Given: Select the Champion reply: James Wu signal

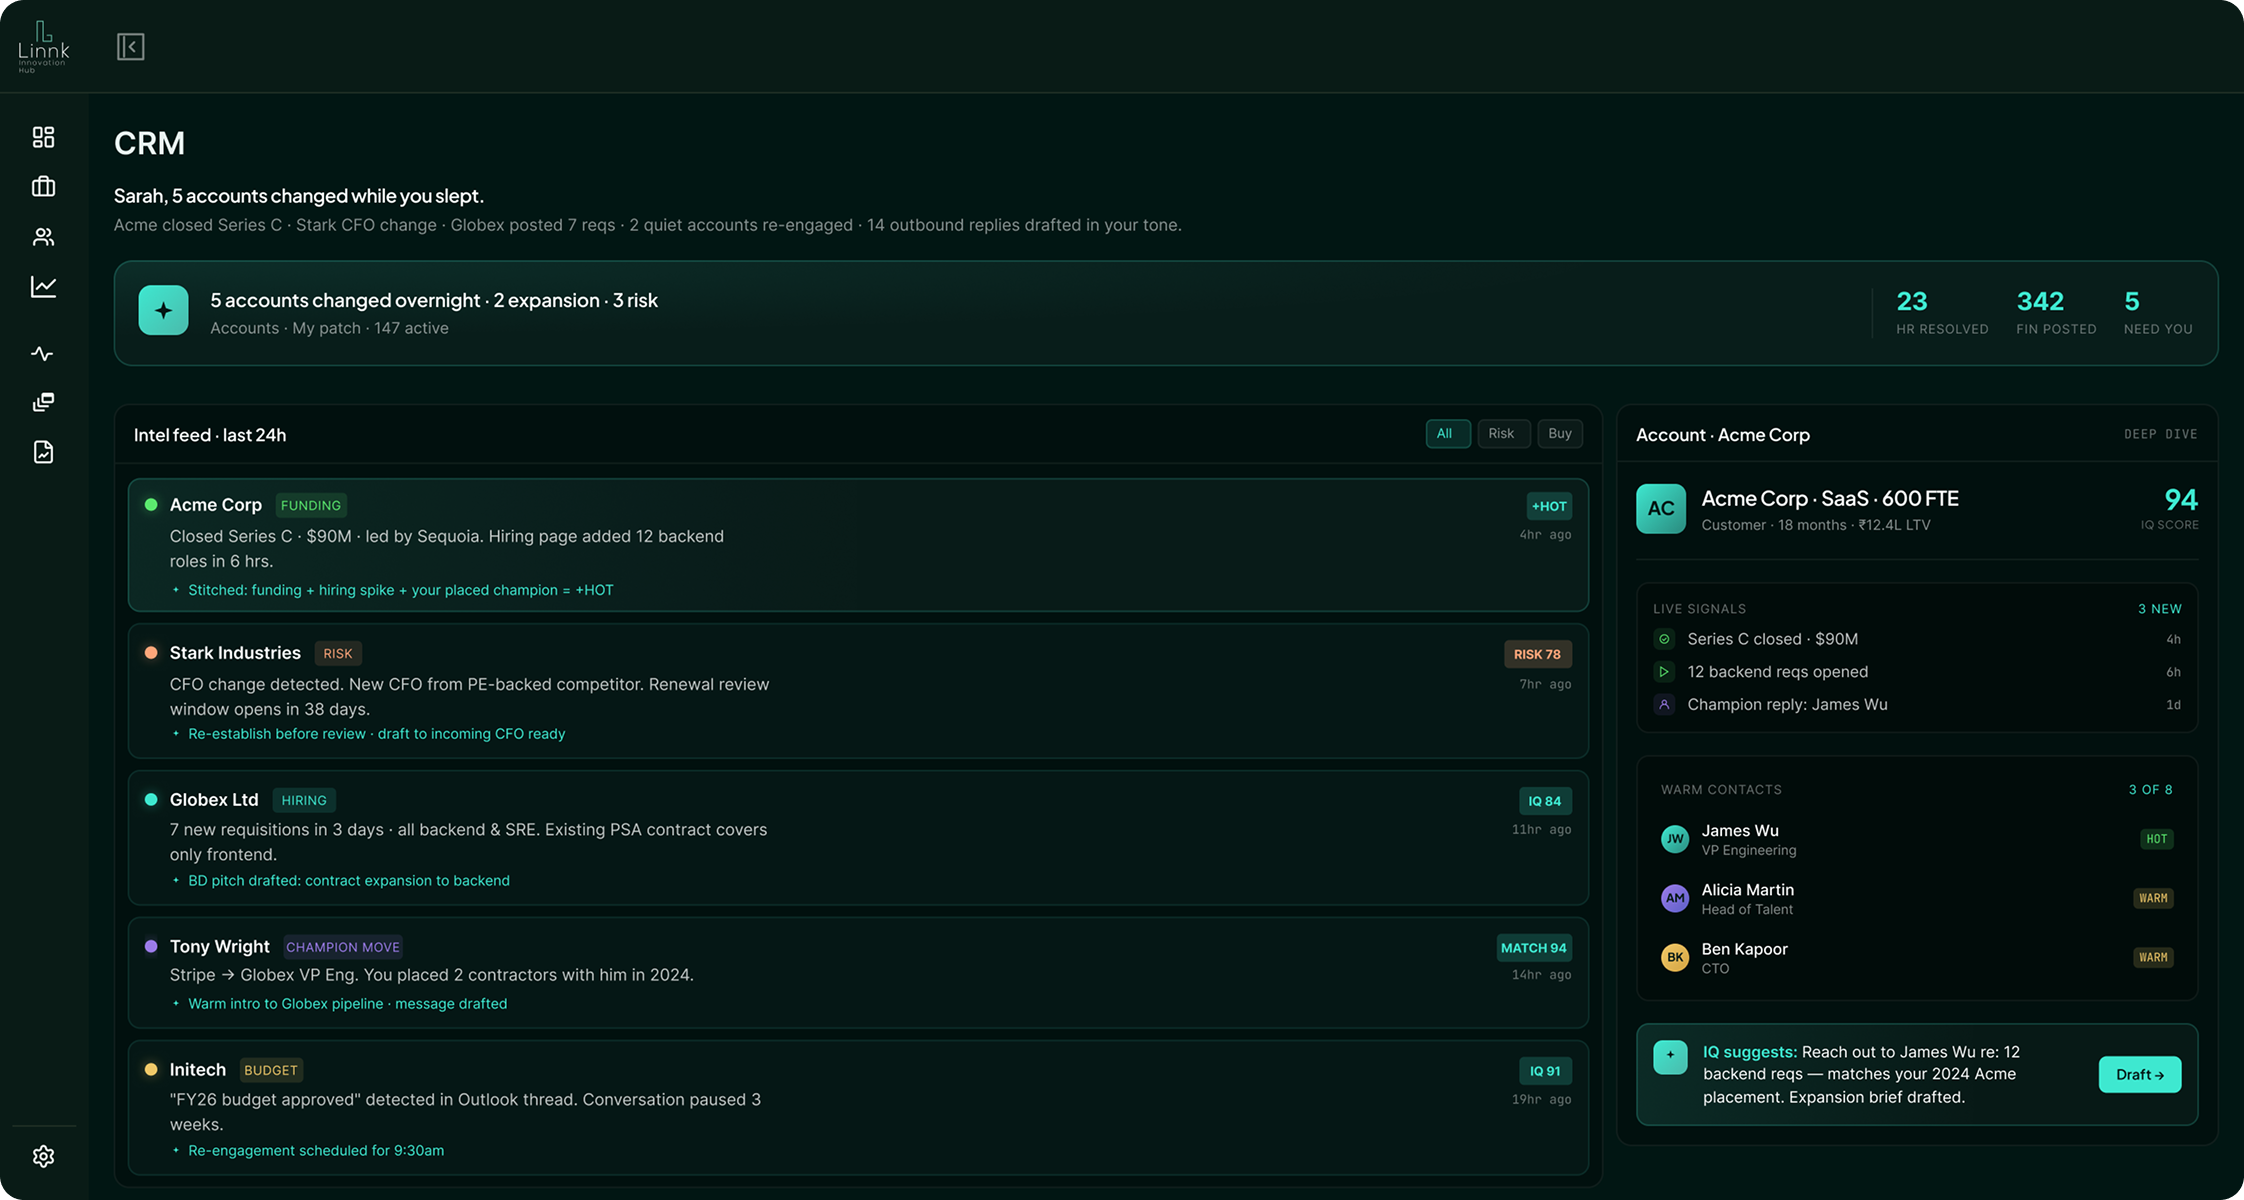Looking at the screenshot, I should coord(1917,705).
